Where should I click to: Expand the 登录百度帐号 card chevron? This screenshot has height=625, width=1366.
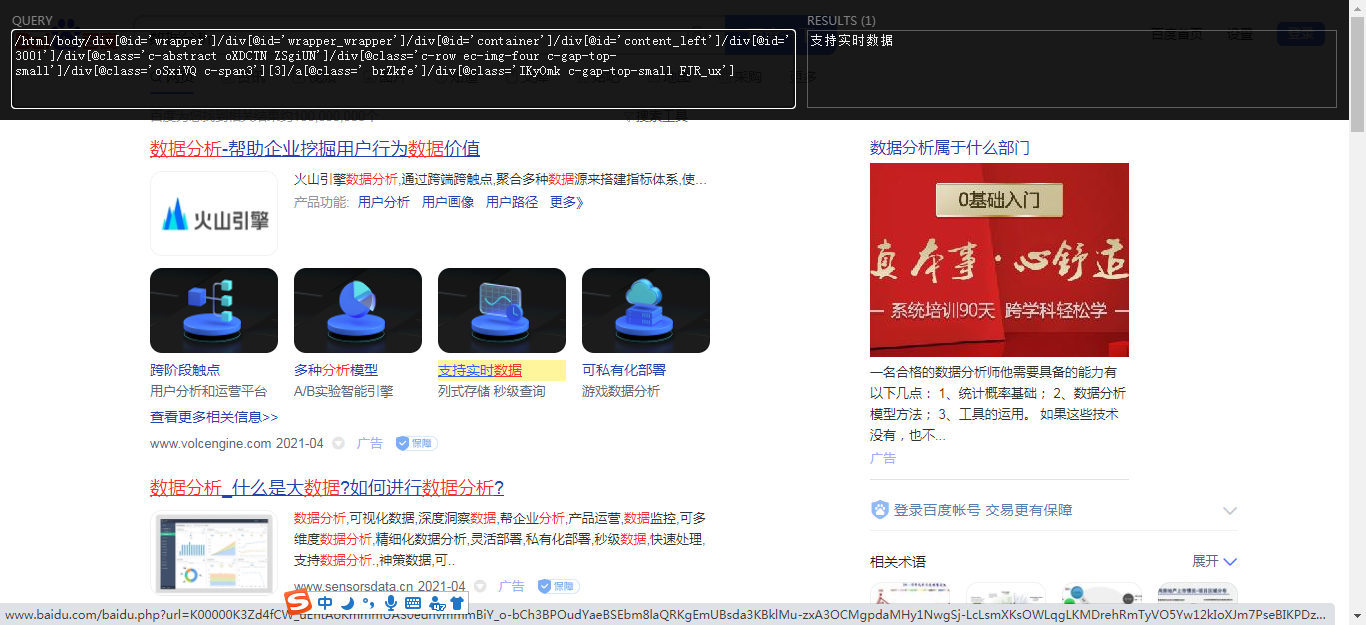pyautogui.click(x=1229, y=510)
